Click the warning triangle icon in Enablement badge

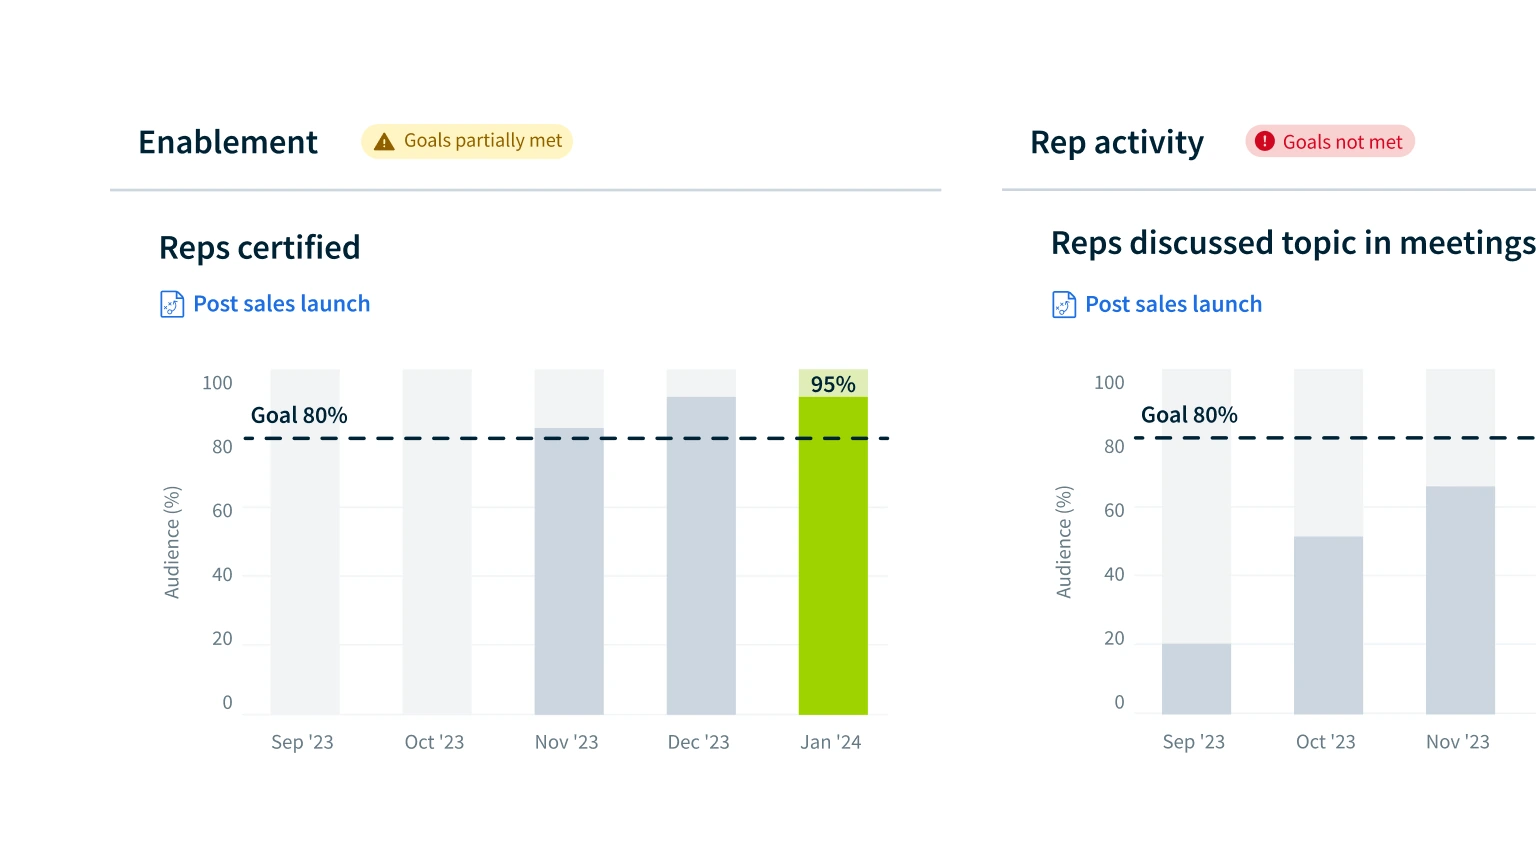coord(384,142)
